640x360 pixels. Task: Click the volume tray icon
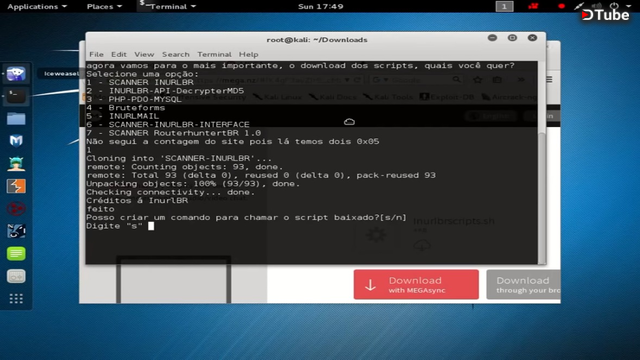click(x=597, y=6)
